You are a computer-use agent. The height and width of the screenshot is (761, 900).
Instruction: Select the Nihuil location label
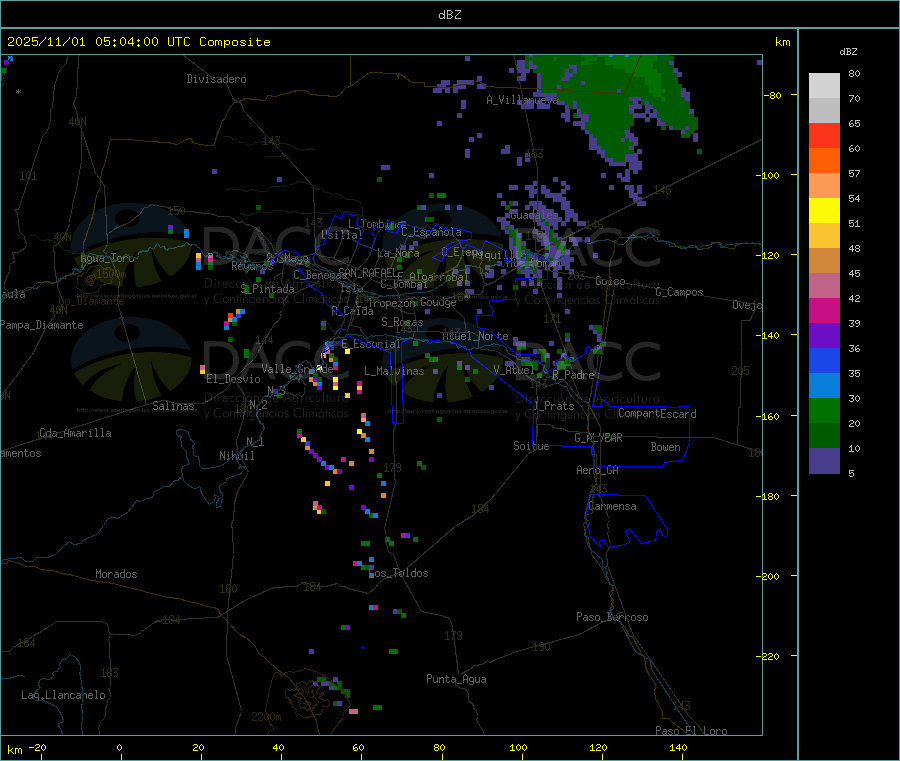(237, 456)
